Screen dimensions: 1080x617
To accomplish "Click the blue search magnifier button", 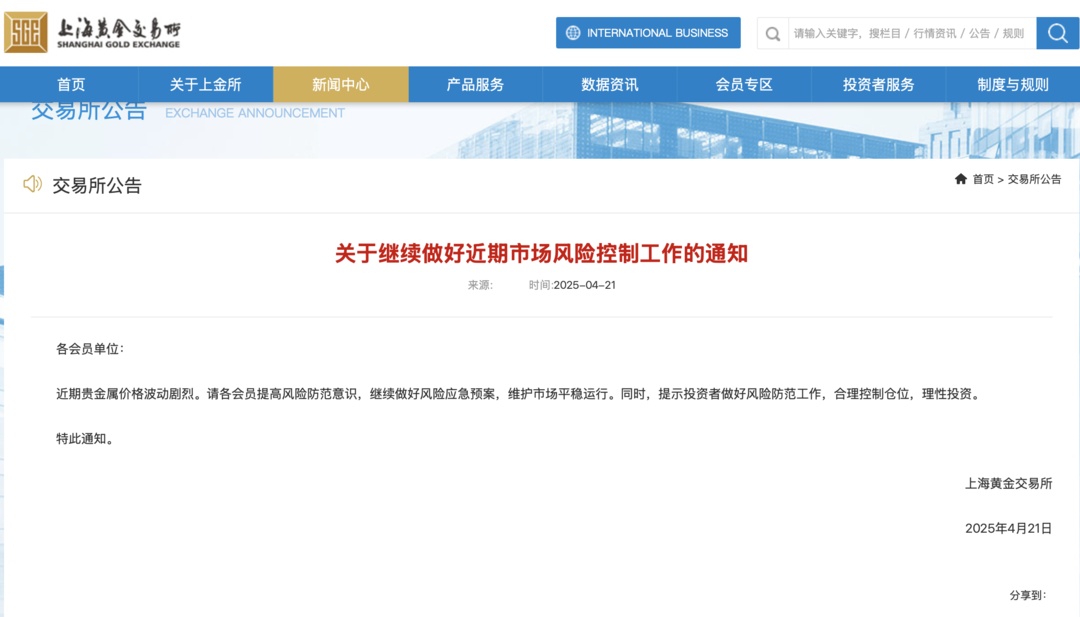I will [x=1057, y=33].
